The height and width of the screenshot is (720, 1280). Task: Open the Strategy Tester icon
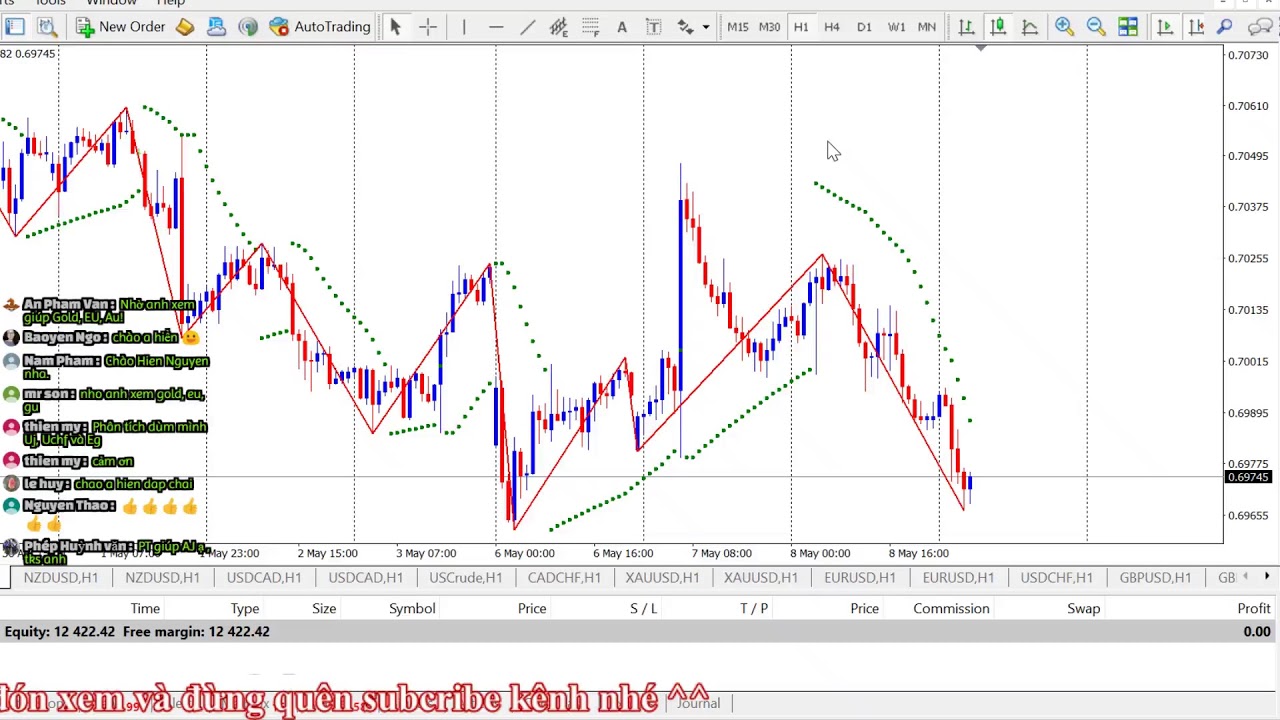point(47,27)
